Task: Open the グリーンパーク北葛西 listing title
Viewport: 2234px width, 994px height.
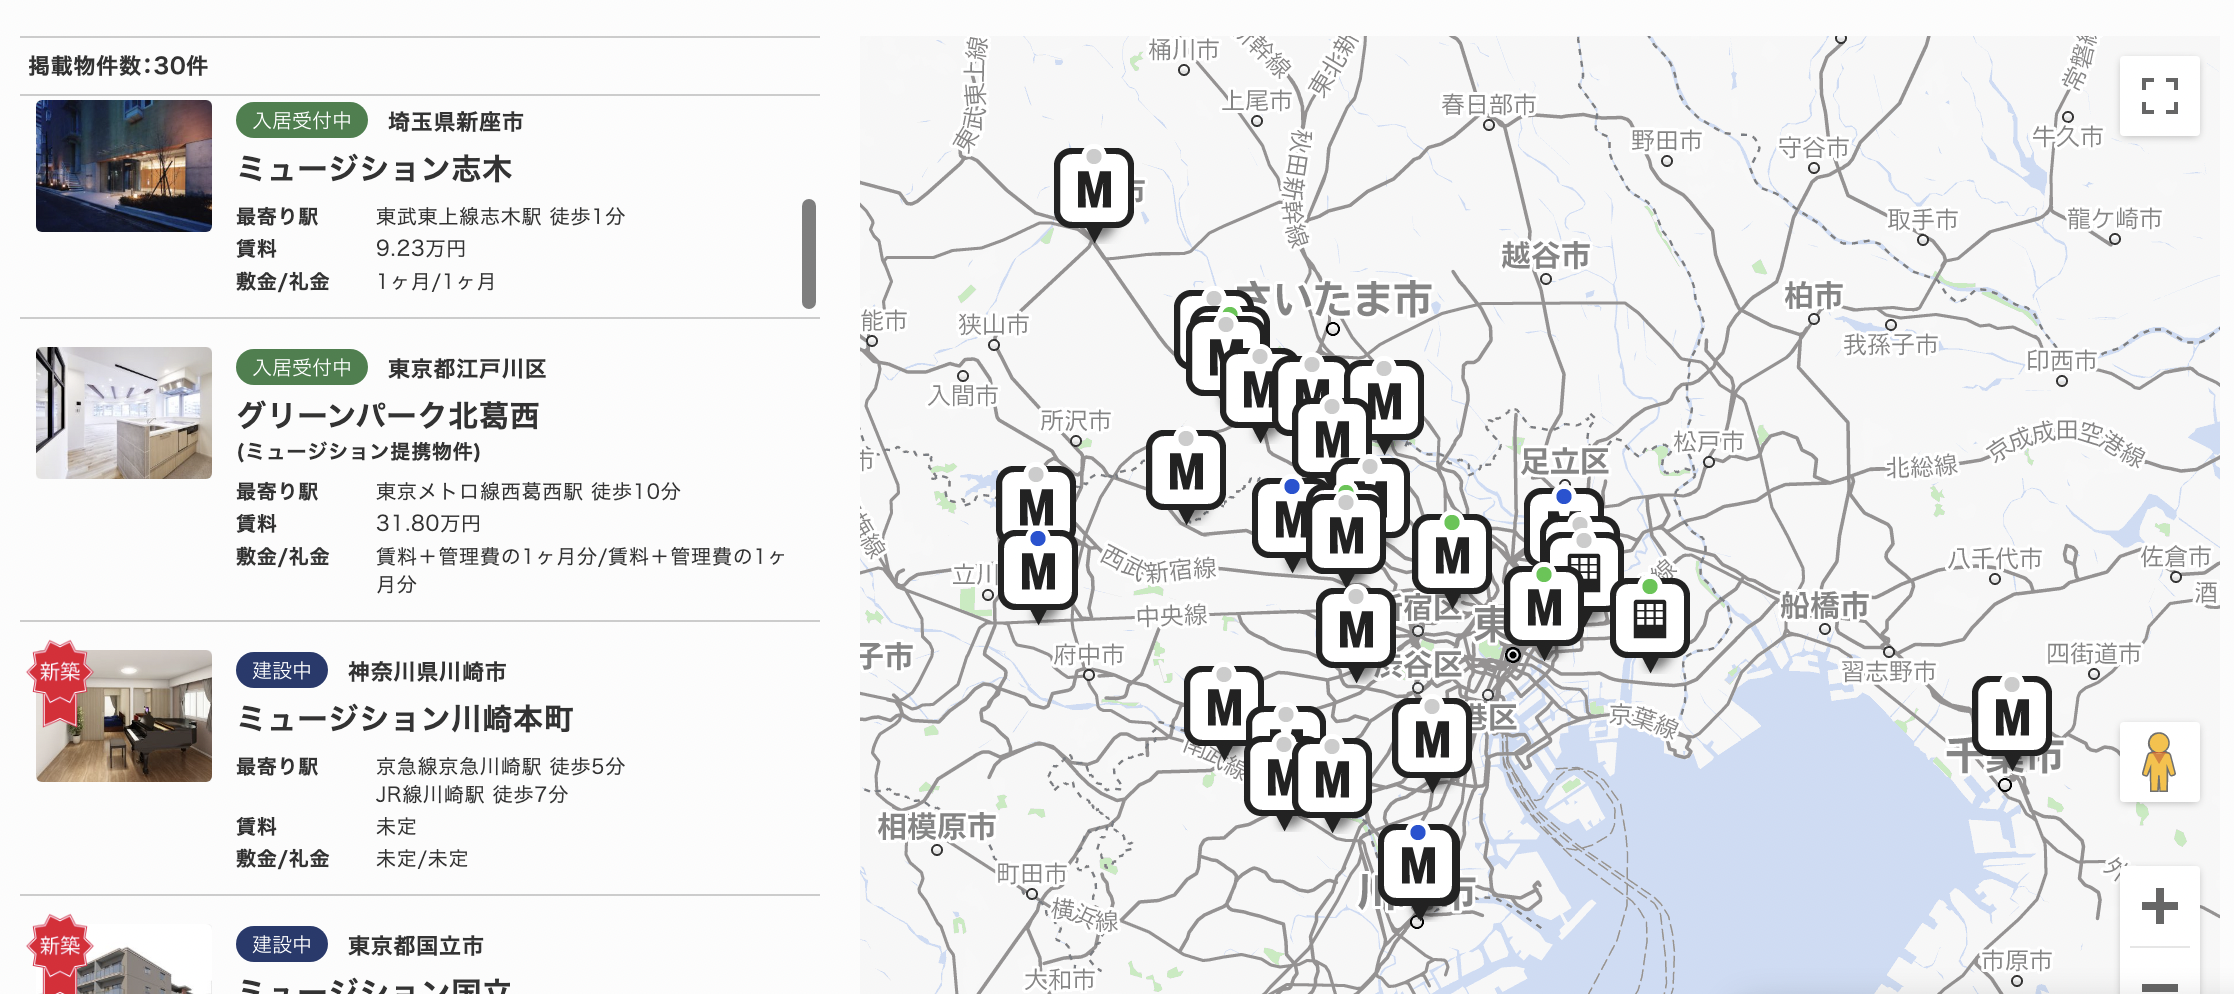Action: [388, 416]
